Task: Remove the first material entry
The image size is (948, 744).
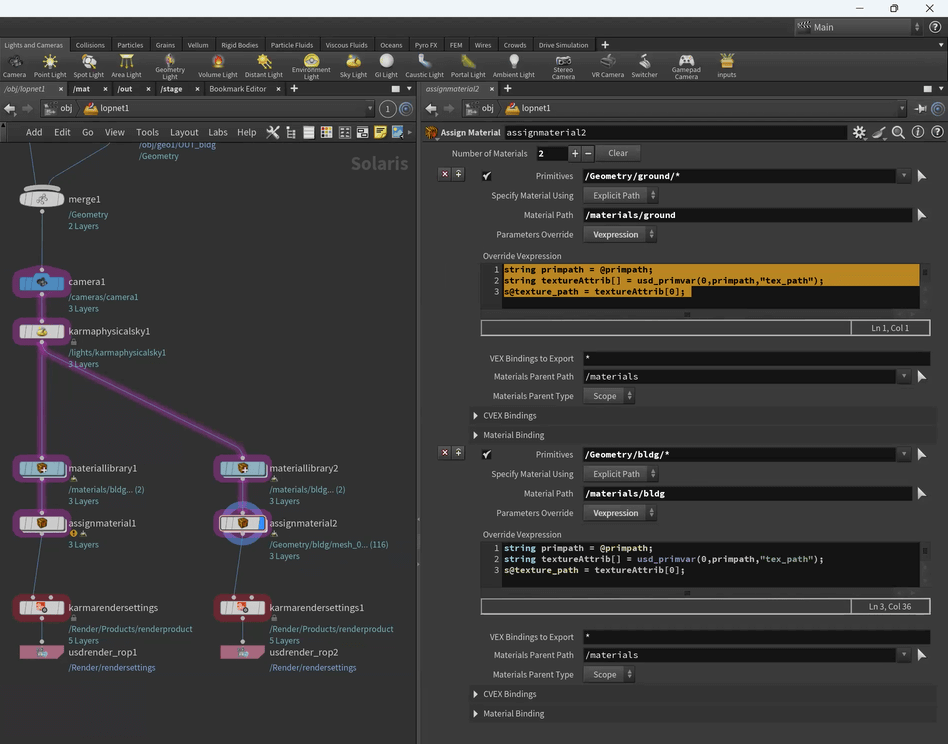Action: (x=445, y=174)
